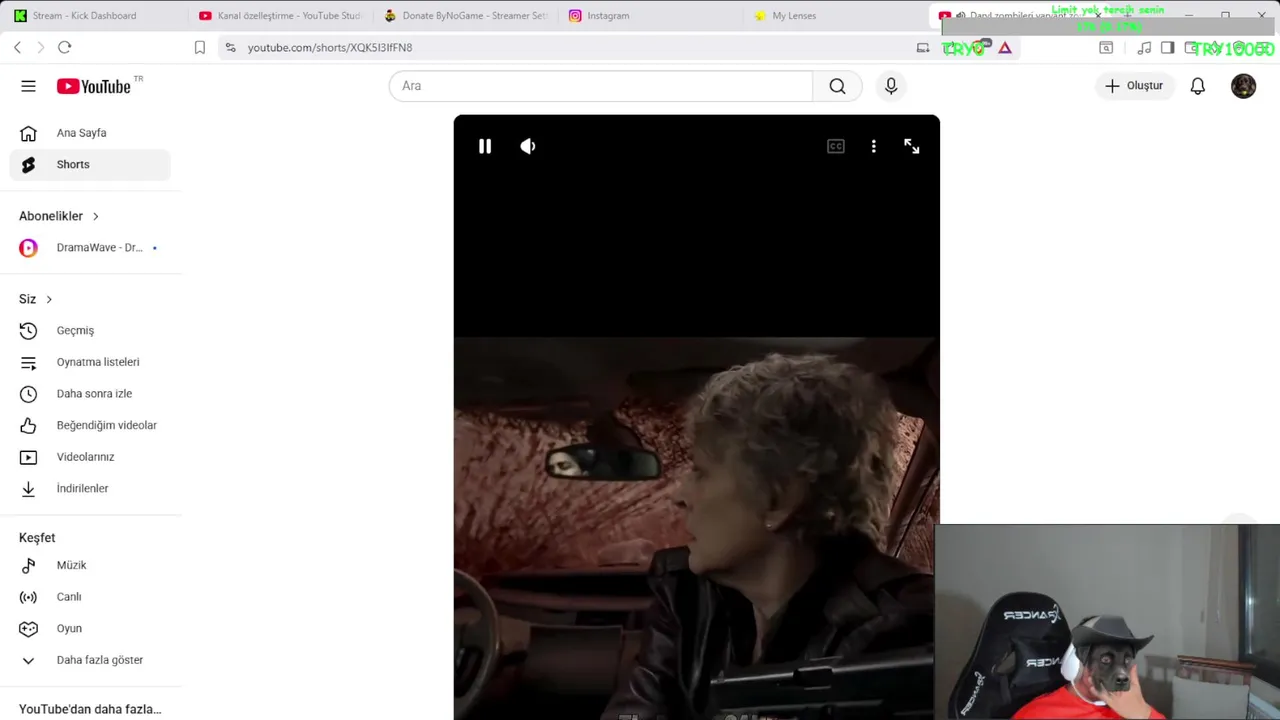Open Canlı under Keşfet
The image size is (1280, 720).
(x=90, y=597)
